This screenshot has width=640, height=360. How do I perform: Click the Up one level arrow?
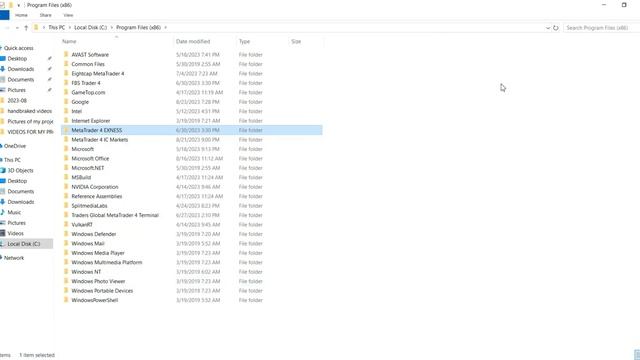(x=26, y=28)
